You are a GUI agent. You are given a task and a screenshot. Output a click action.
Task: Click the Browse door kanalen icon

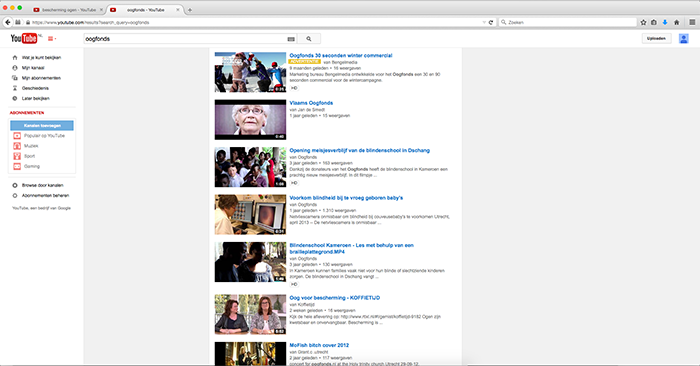[15, 185]
